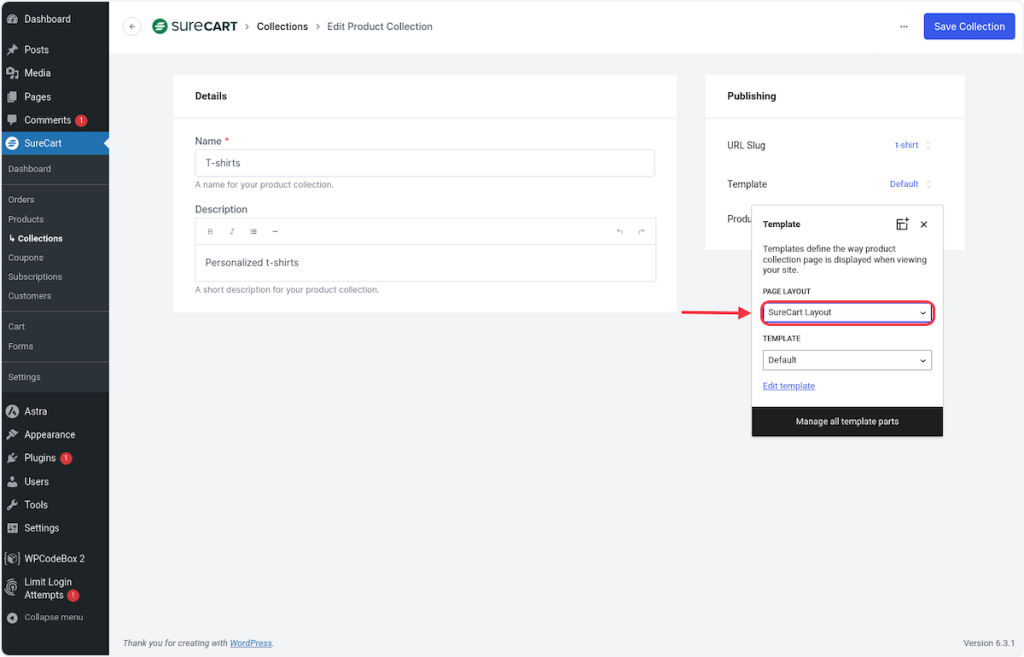Click the bold formatting icon in Description
Screen dimensions: 1024x657
click(x=210, y=231)
